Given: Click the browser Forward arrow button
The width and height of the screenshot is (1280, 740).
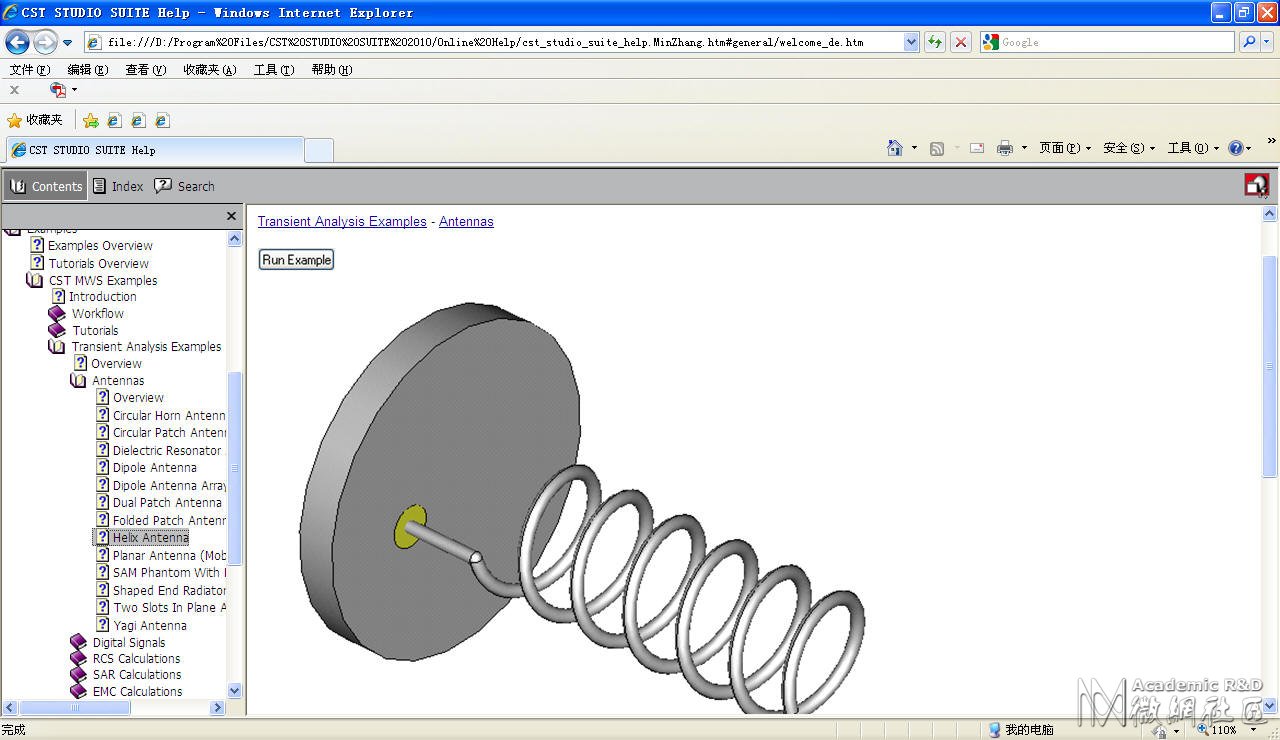Looking at the screenshot, I should [45, 42].
